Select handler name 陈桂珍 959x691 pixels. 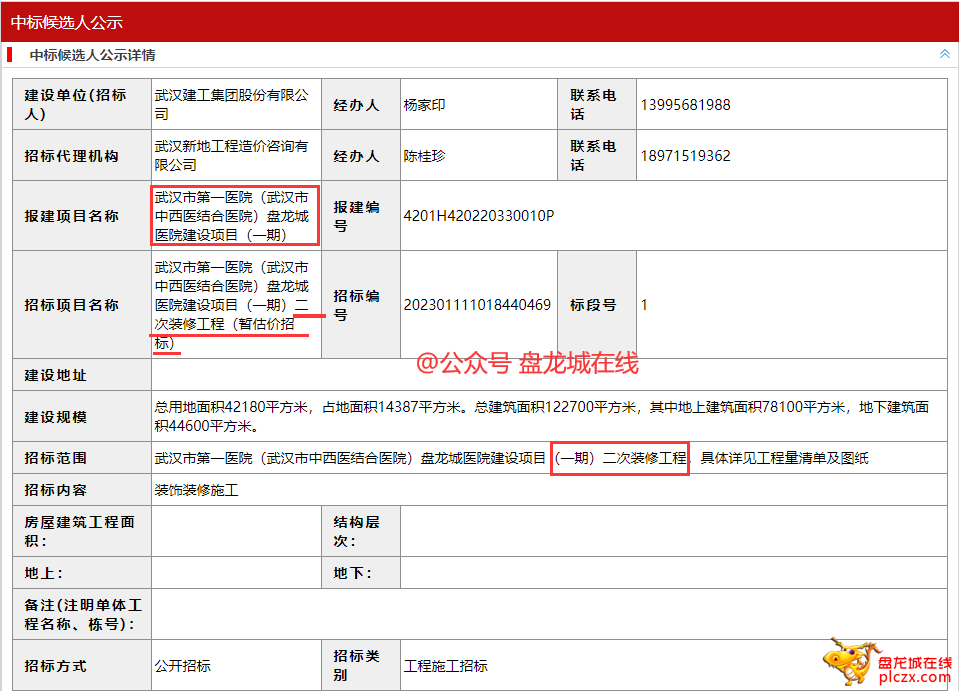424,156
